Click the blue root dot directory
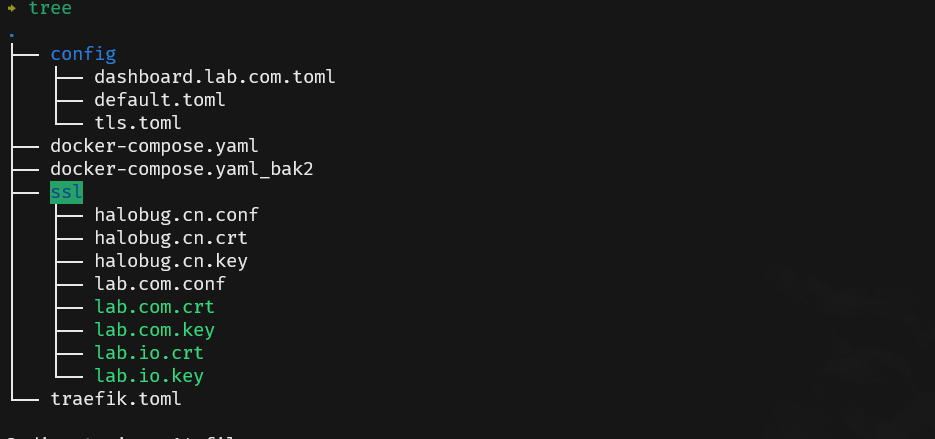 (x=12, y=36)
